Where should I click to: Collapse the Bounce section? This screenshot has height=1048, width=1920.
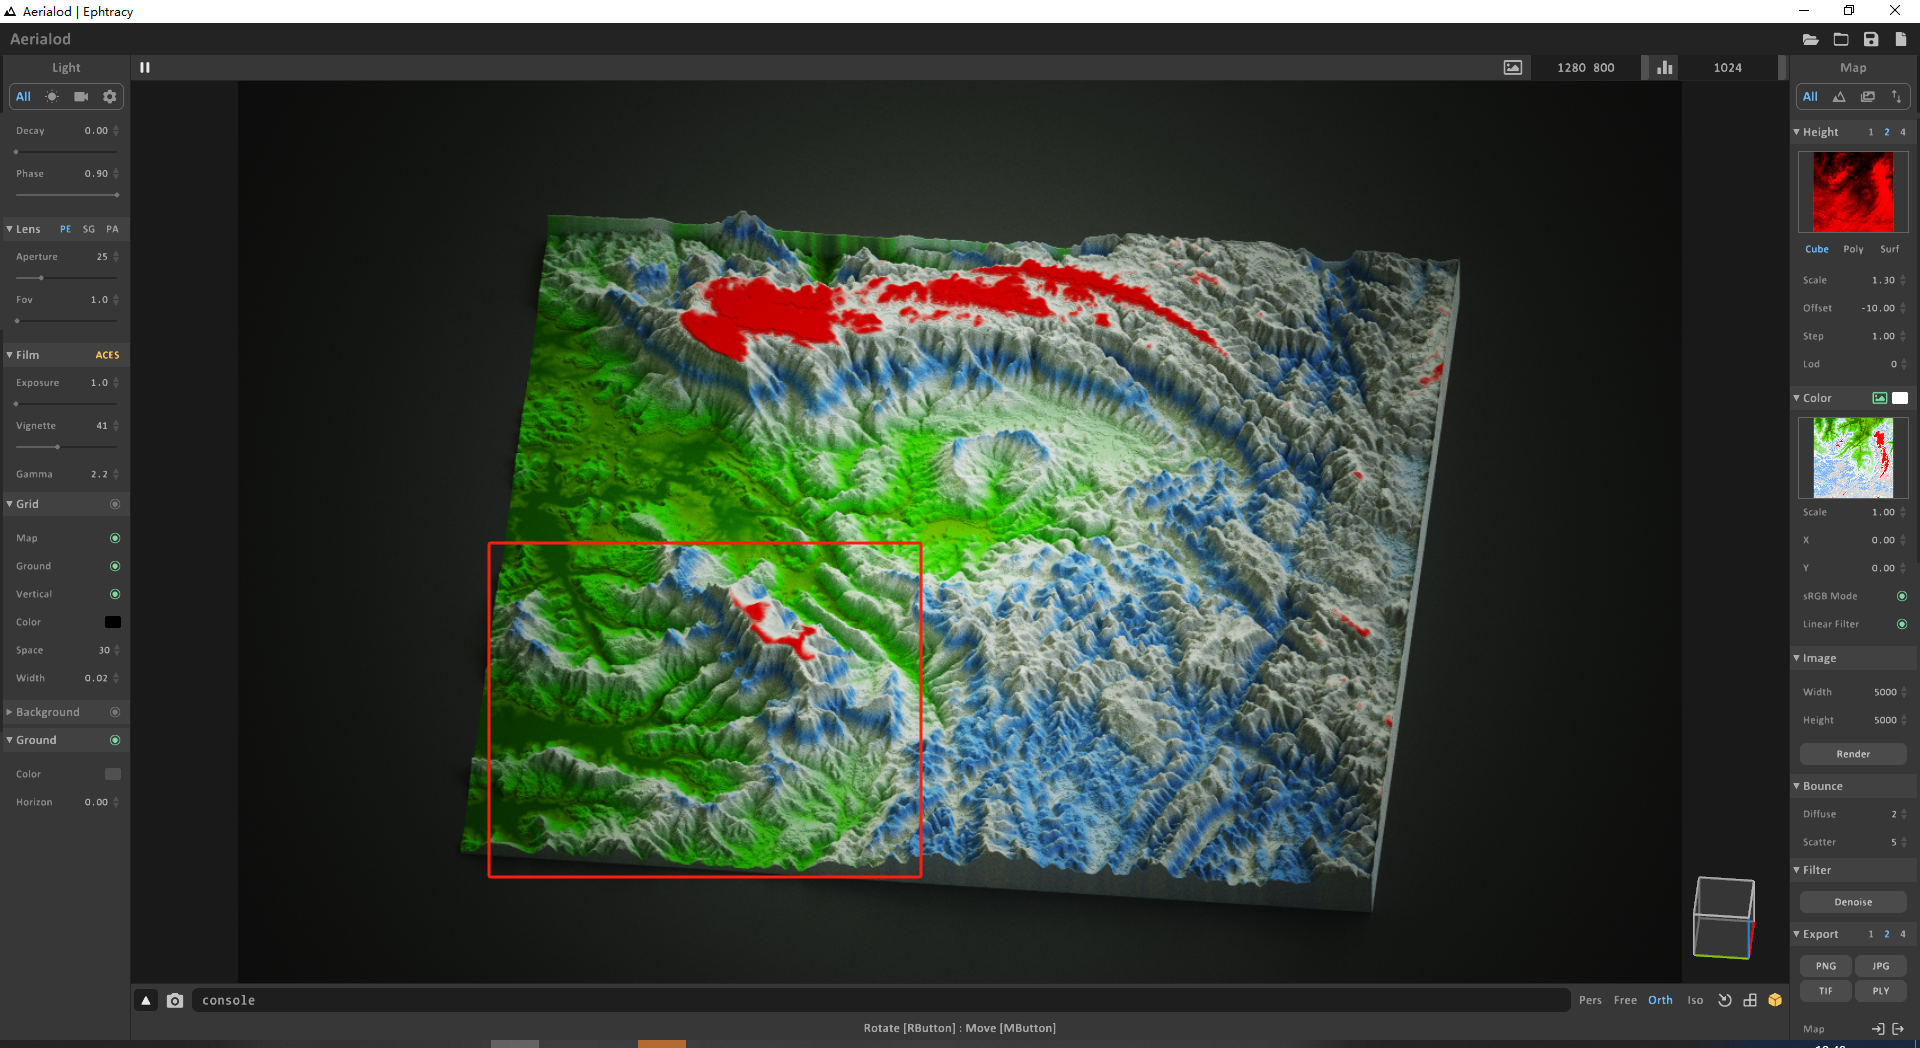point(1797,786)
